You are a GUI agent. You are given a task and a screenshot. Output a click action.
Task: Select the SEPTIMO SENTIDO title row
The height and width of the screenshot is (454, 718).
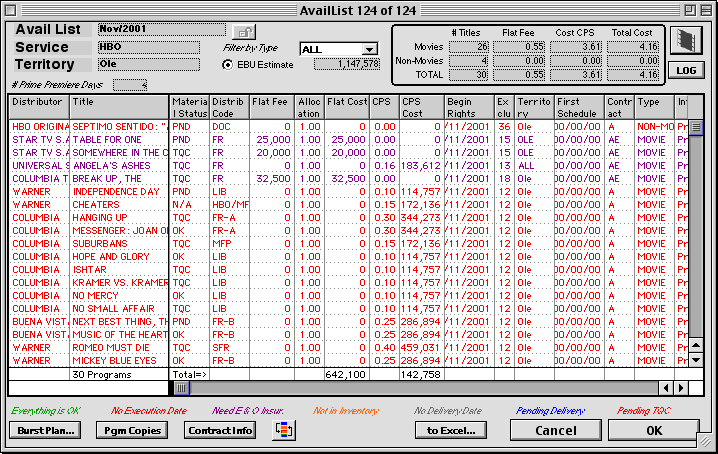point(120,126)
